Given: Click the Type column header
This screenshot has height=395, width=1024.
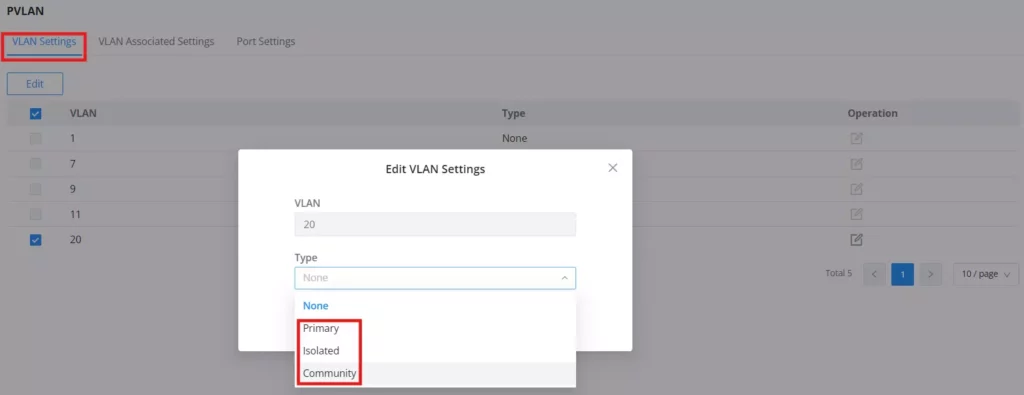Looking at the screenshot, I should 513,114.
